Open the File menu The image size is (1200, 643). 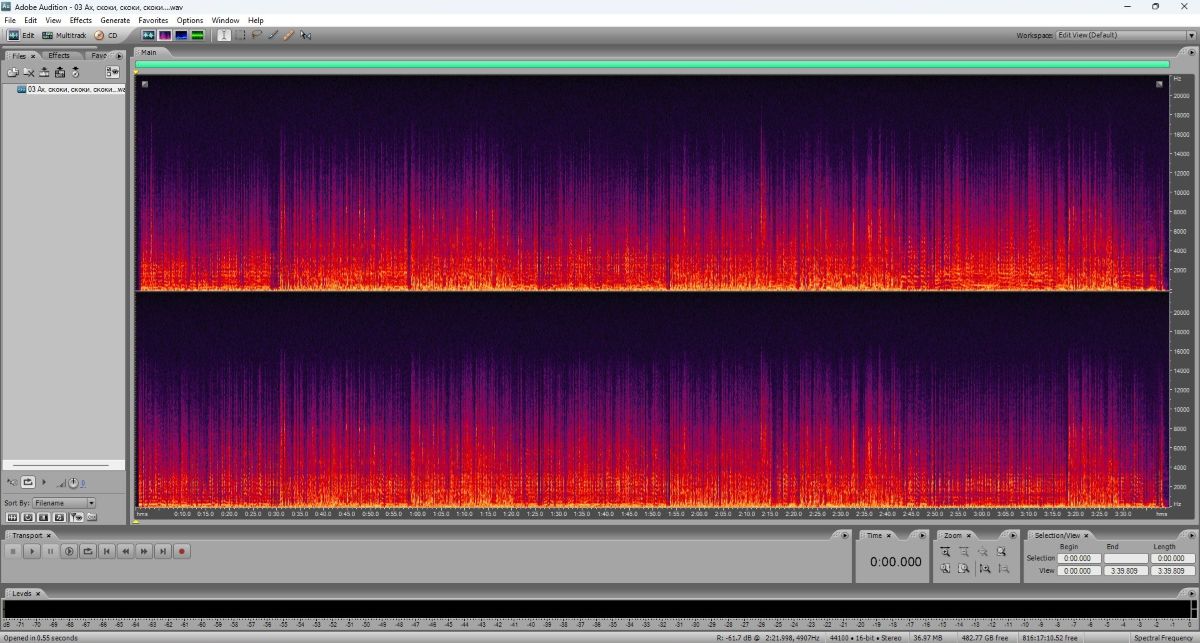point(10,20)
